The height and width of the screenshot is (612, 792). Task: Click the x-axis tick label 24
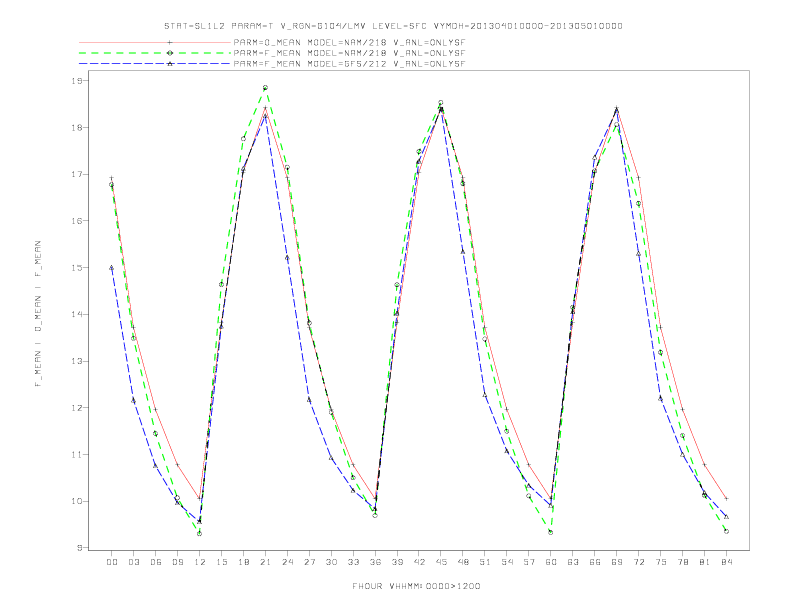pos(287,562)
